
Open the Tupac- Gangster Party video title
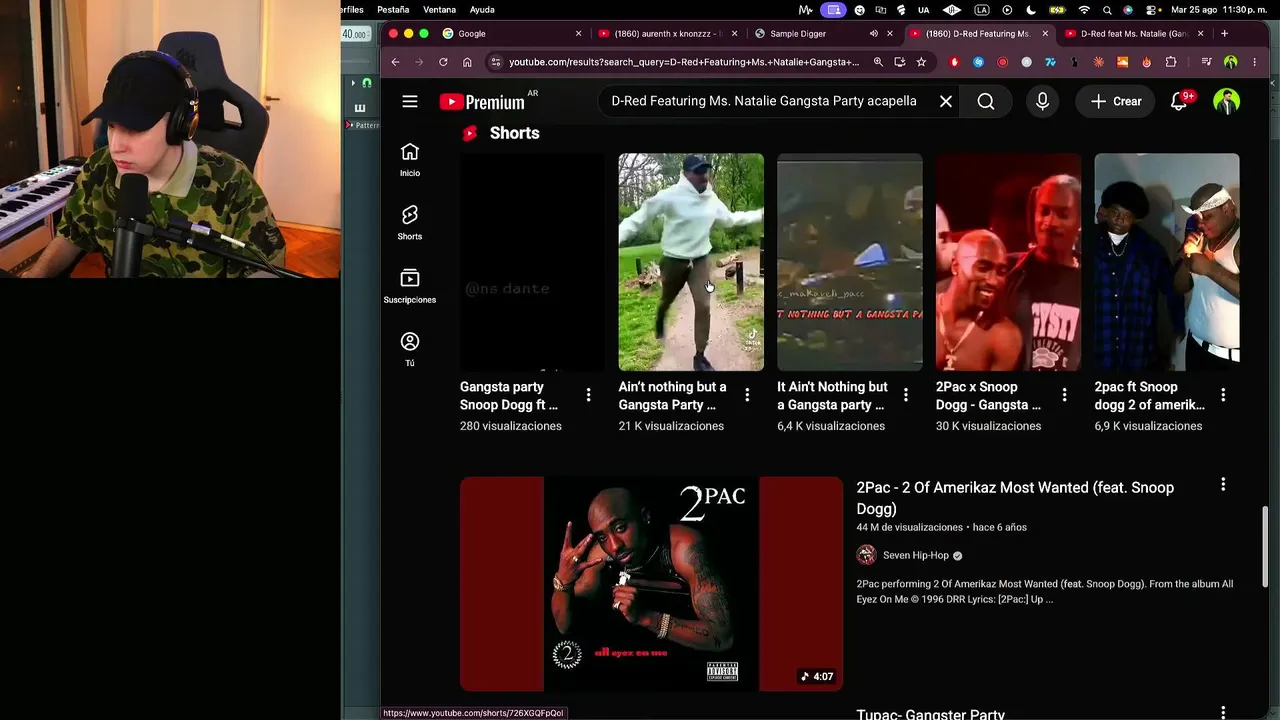(x=931, y=714)
